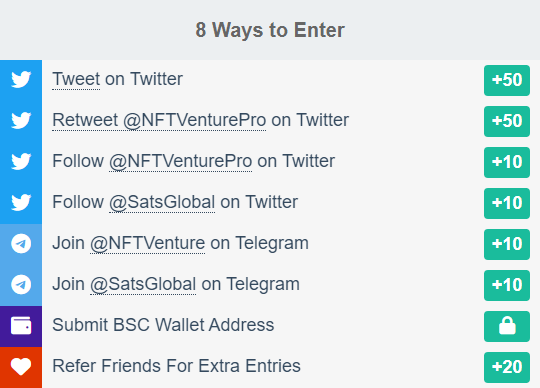The image size is (540, 388).
Task: Click the lock icon on BSC Wallet entry
Action: (507, 326)
